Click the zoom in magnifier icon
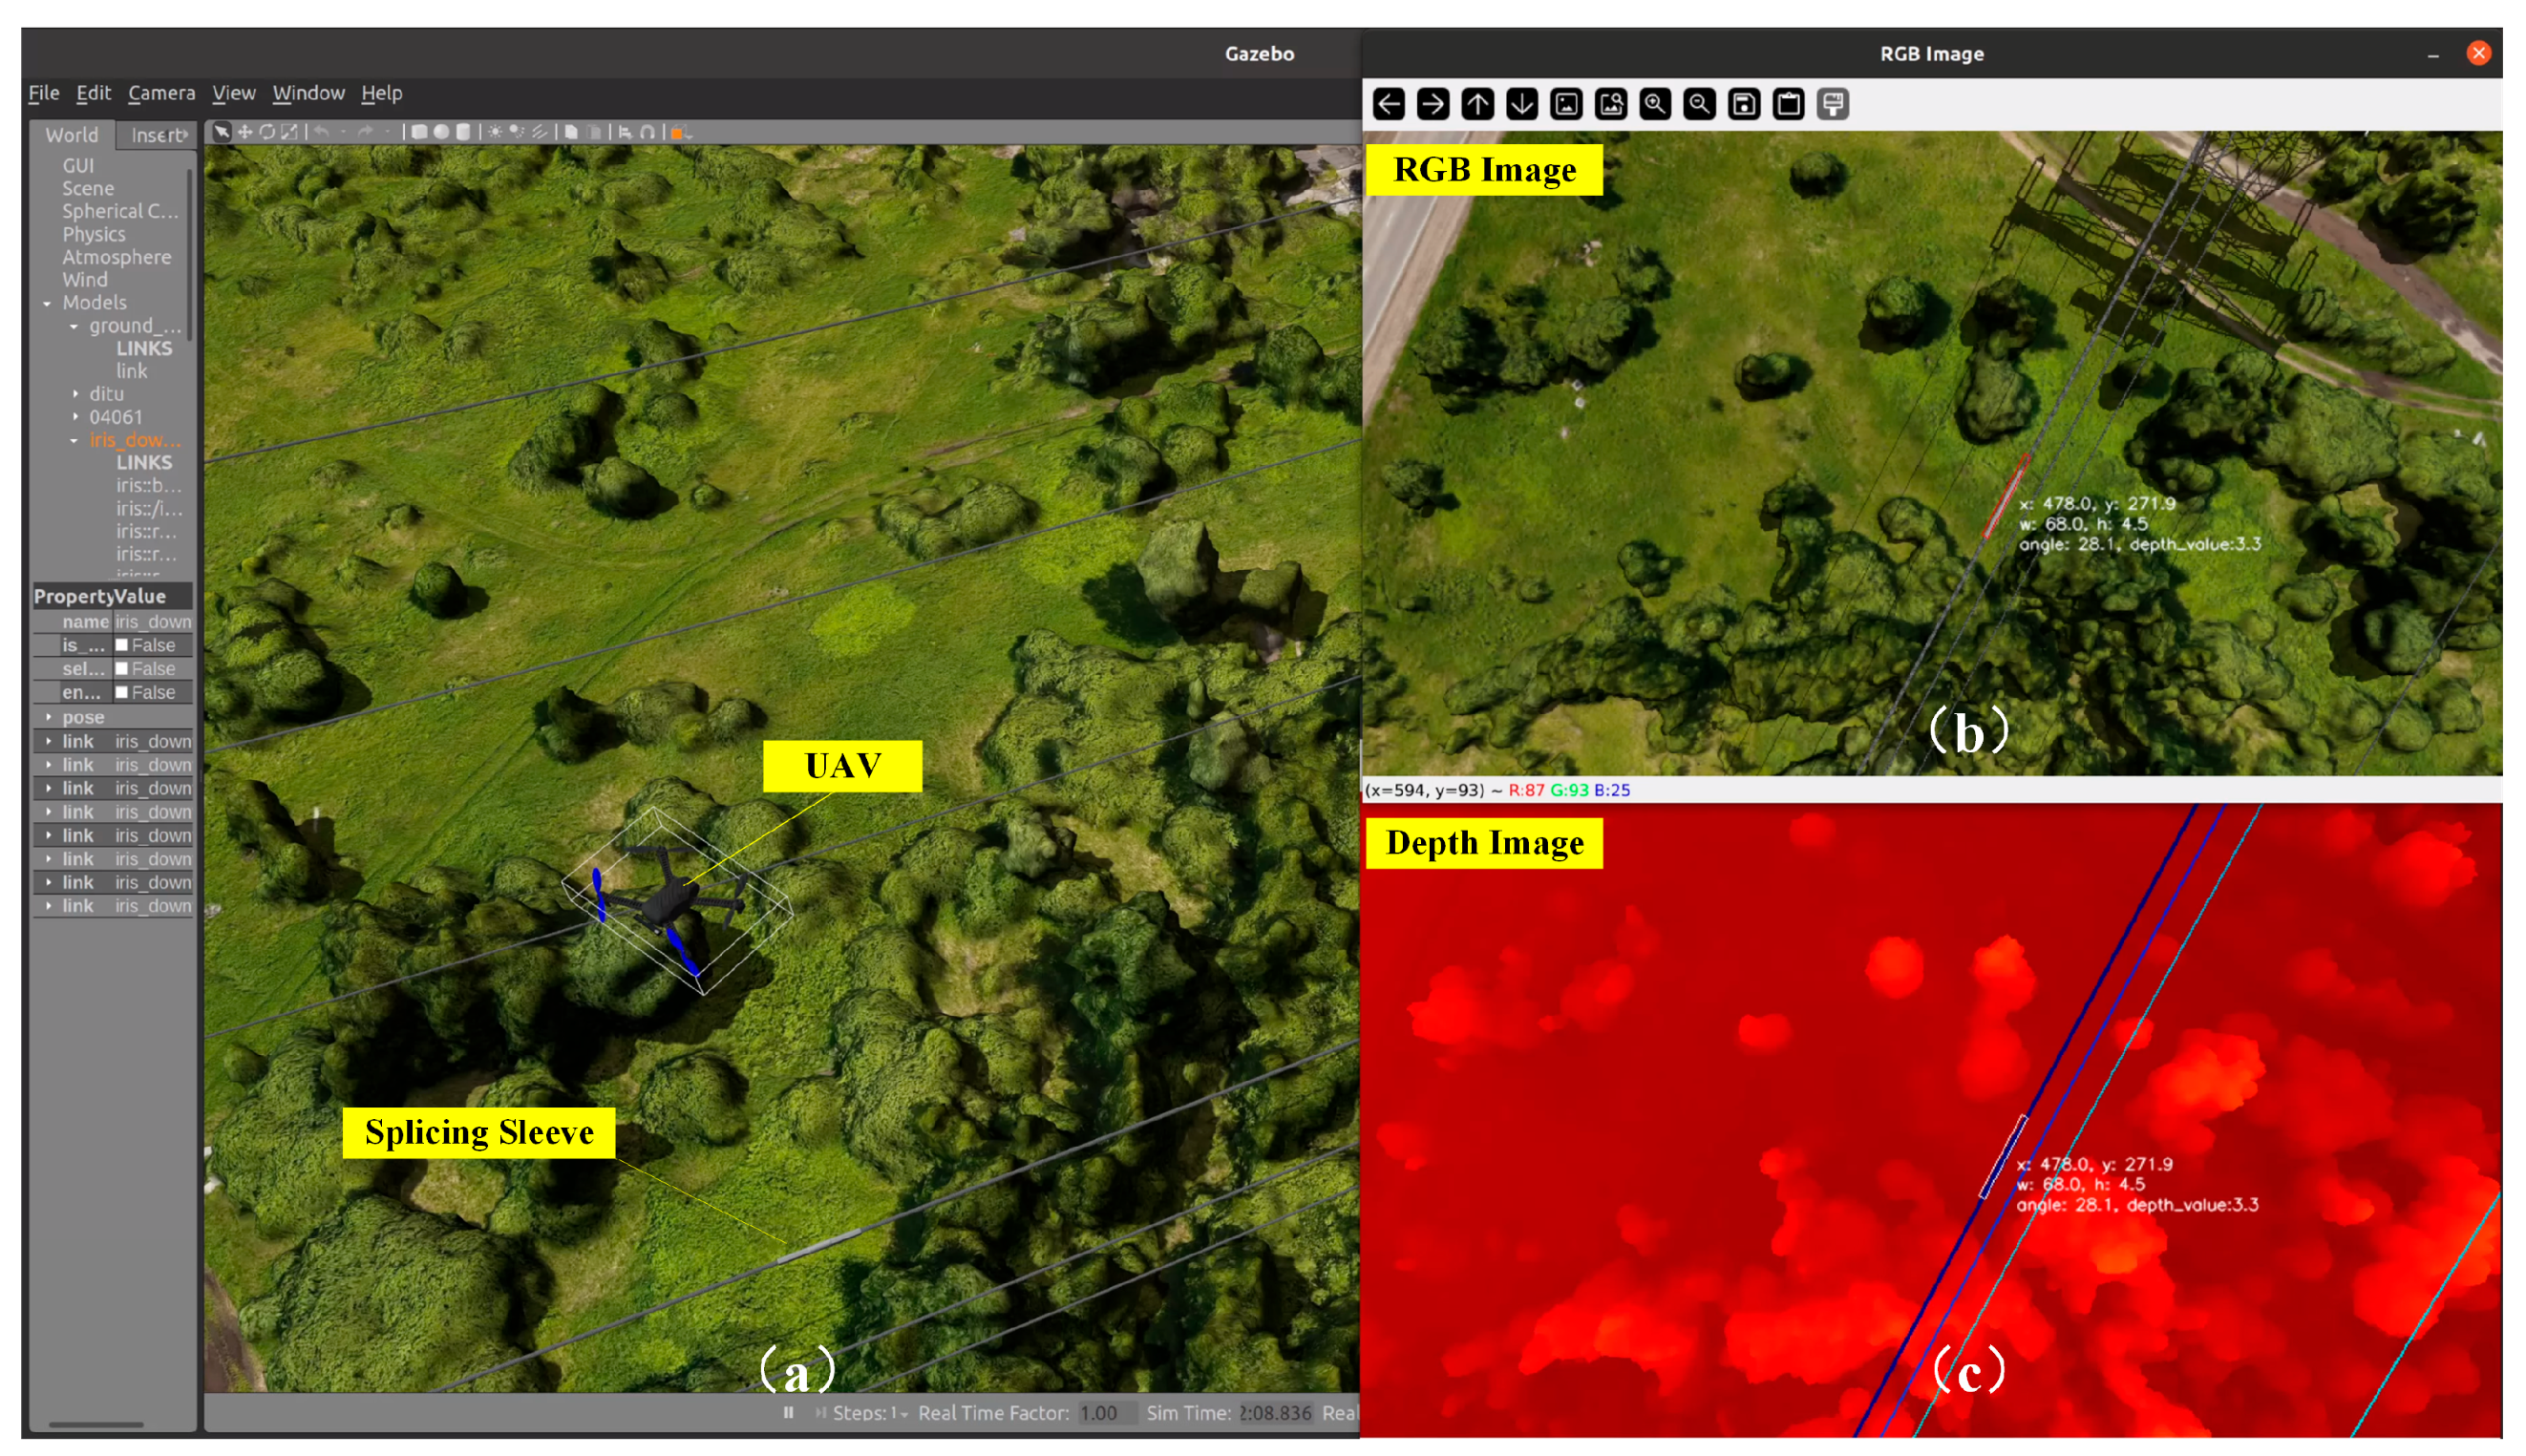The height and width of the screenshot is (1456, 2526). coord(1655,104)
